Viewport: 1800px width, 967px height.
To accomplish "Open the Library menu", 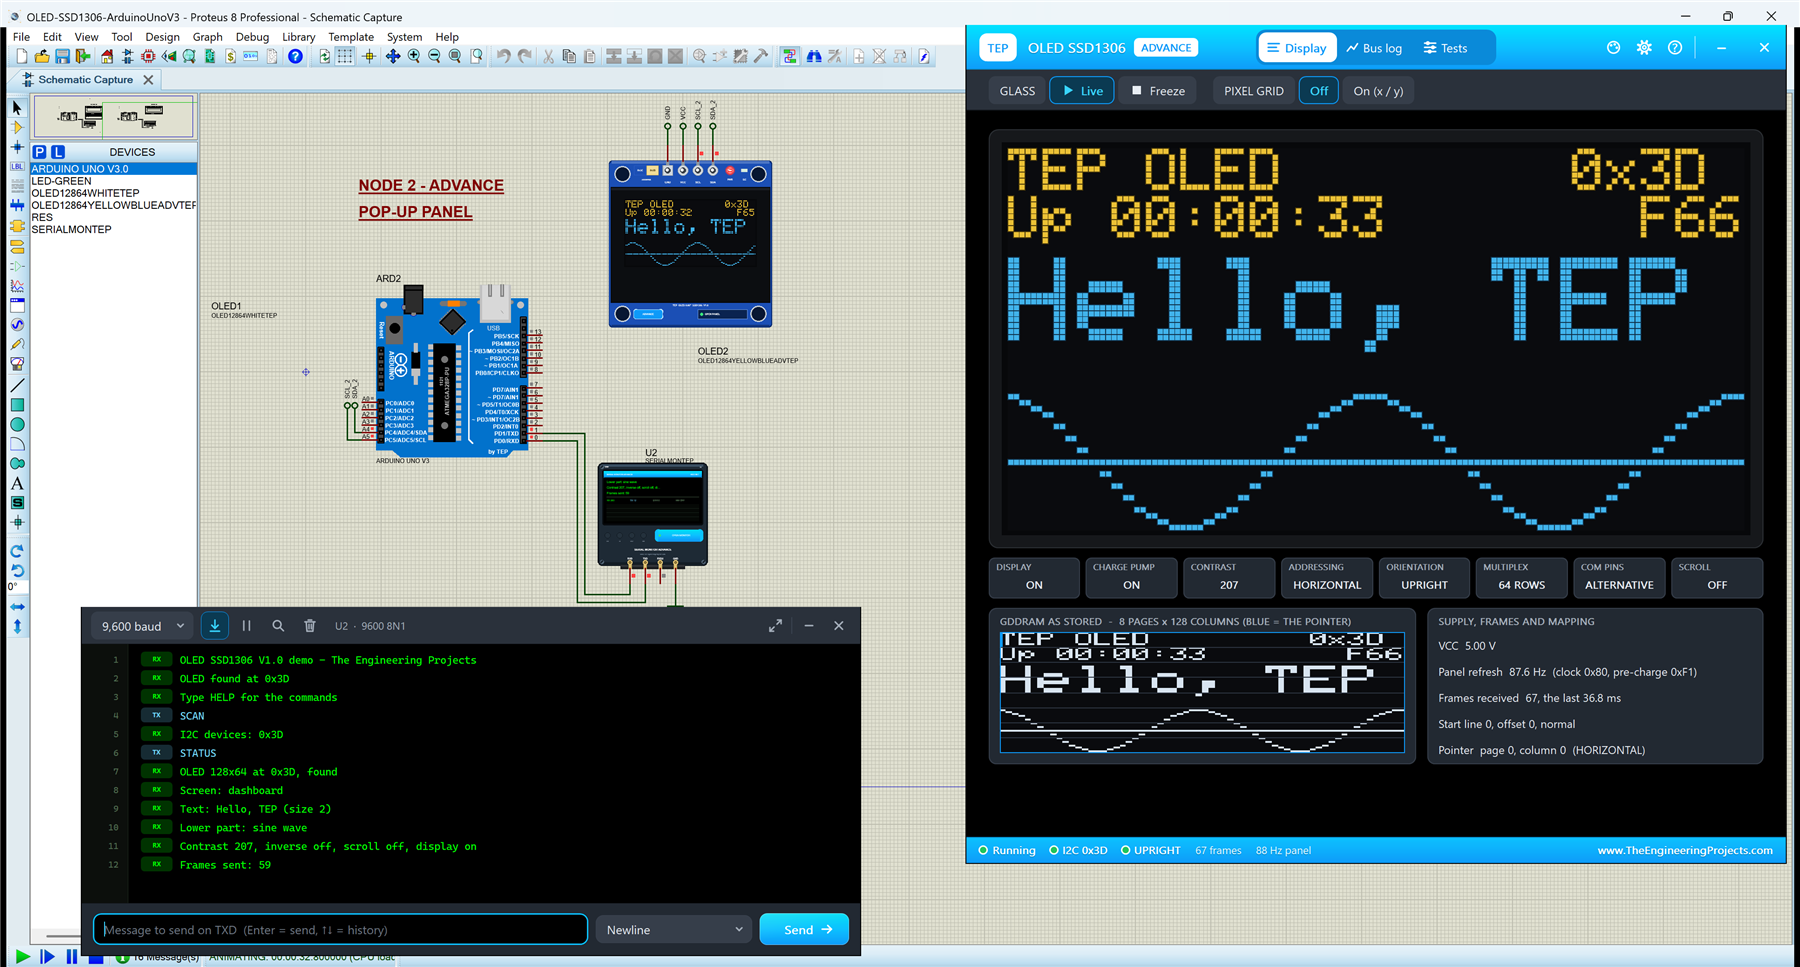I will pos(298,37).
